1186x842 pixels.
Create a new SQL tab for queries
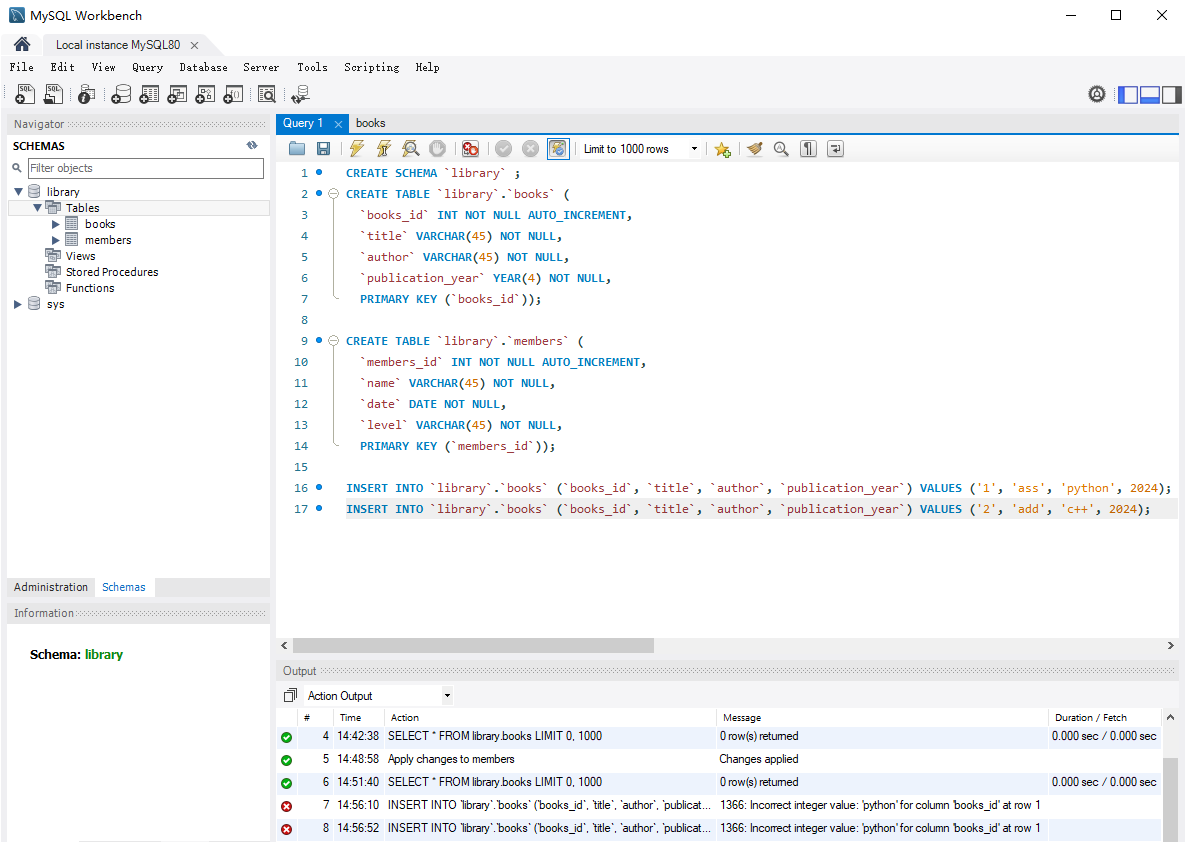[x=25, y=94]
